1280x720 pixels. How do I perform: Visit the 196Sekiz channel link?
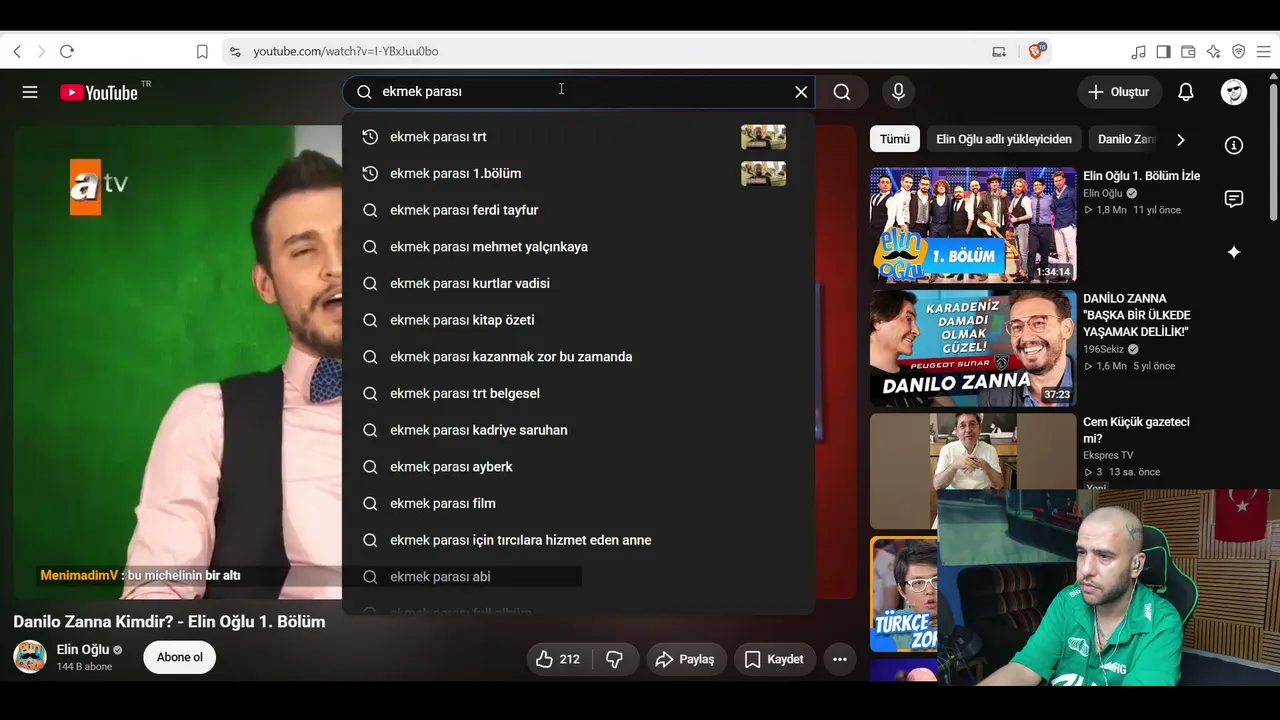tap(1103, 349)
